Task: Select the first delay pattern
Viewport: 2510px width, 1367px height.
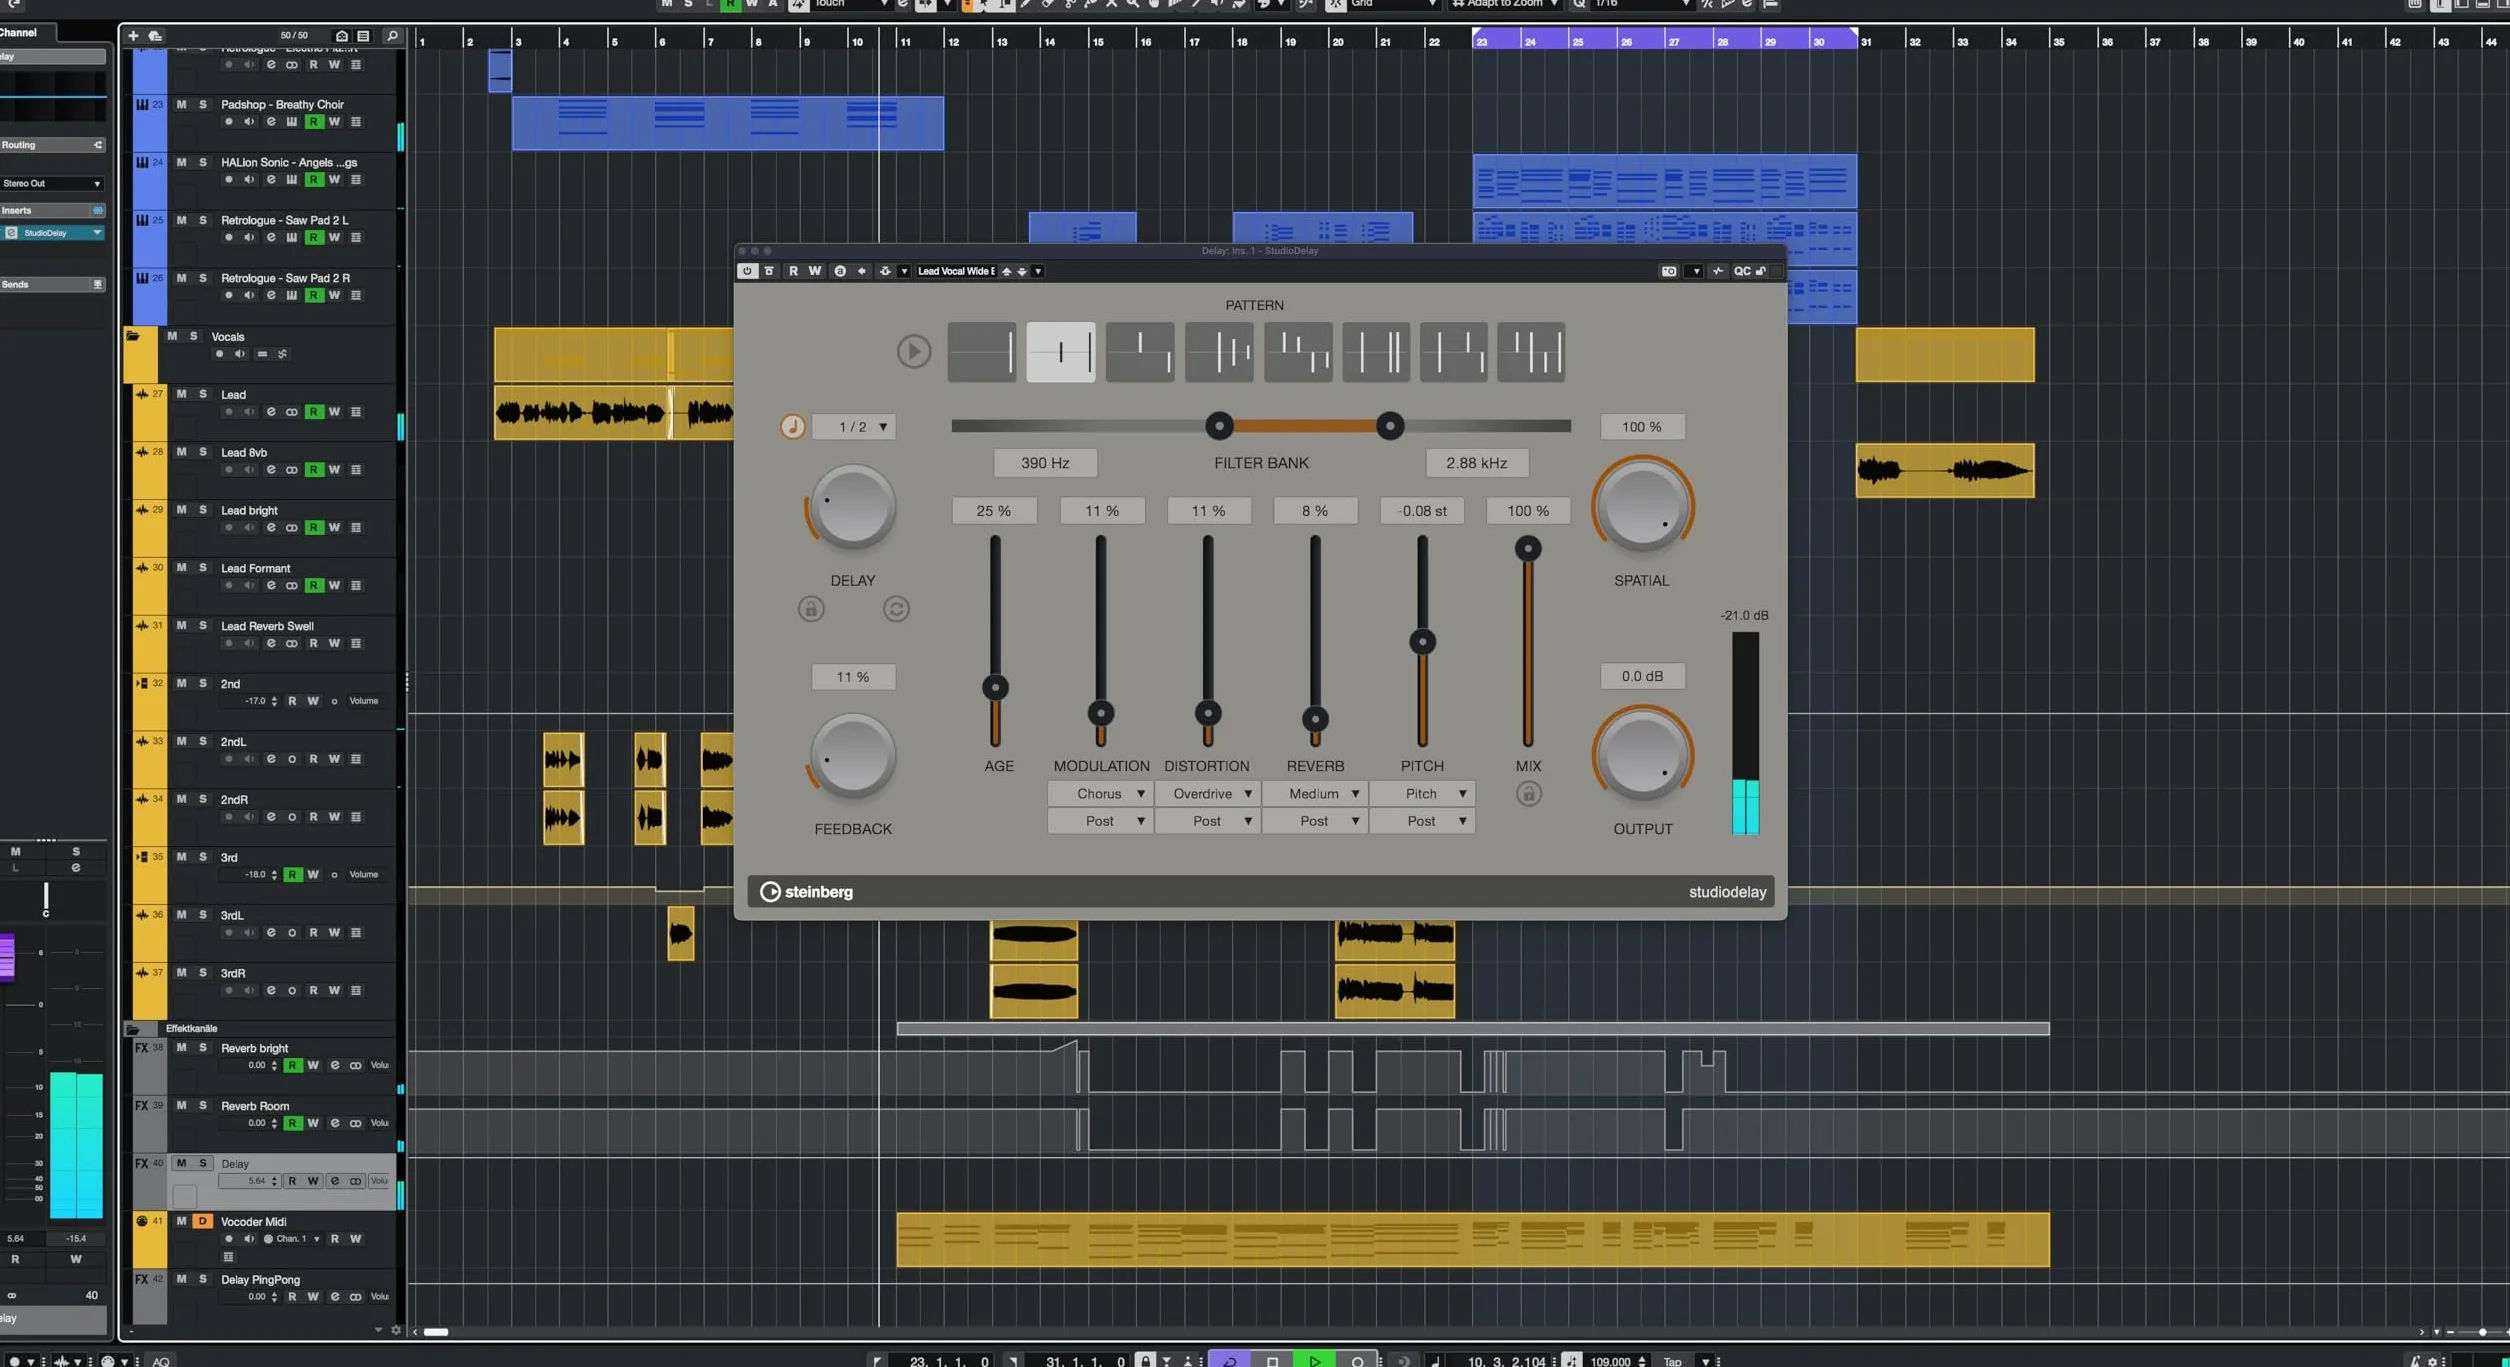Action: 982,352
